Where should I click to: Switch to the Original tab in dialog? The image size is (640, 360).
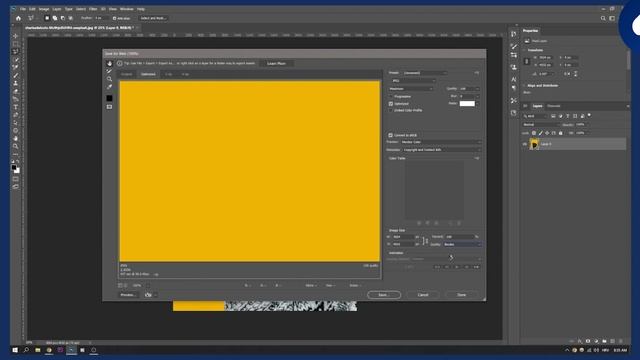127,74
